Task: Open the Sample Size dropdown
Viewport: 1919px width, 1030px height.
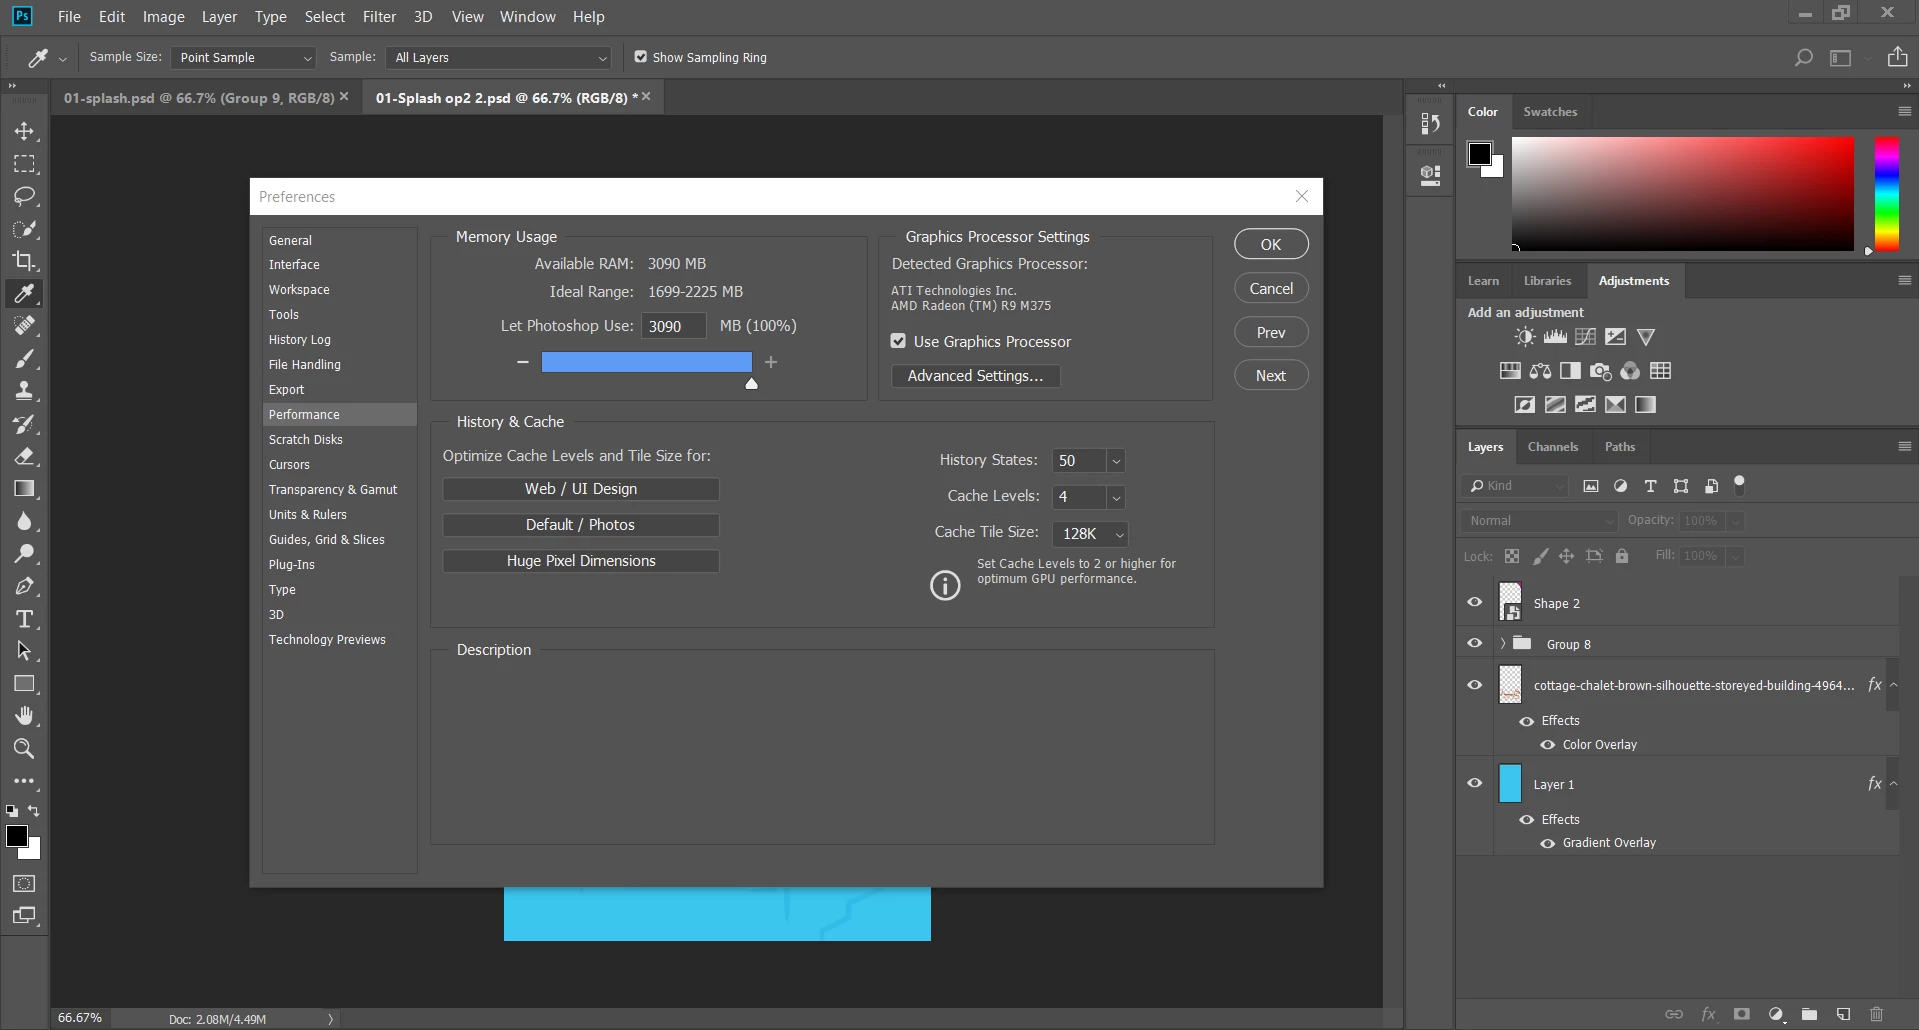Action: [243, 58]
